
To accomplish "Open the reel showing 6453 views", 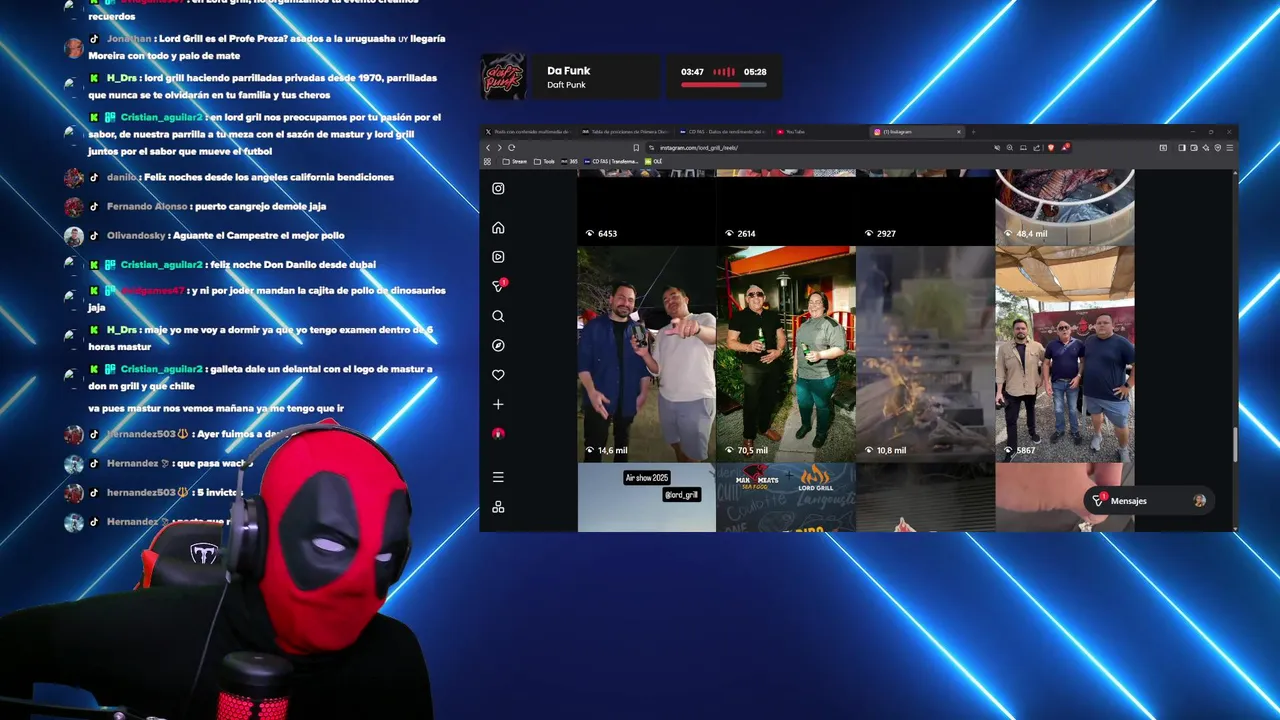I will click(647, 207).
